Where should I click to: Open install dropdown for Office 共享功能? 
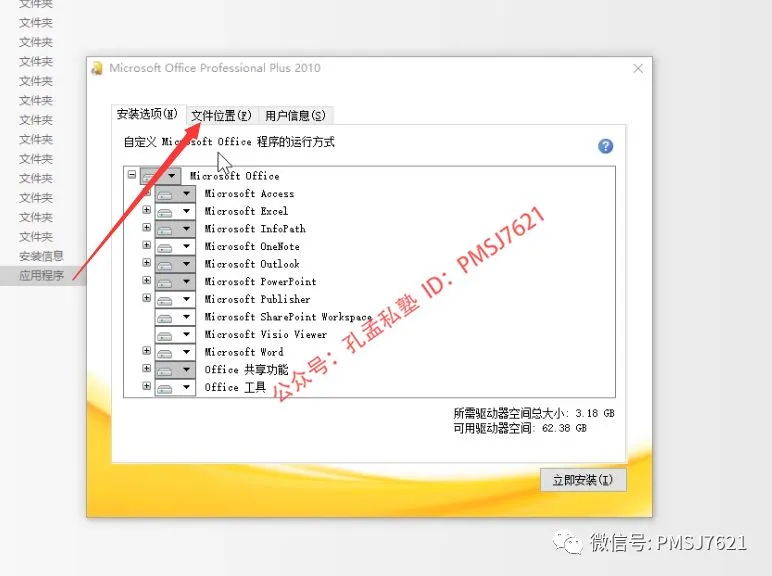click(x=175, y=370)
